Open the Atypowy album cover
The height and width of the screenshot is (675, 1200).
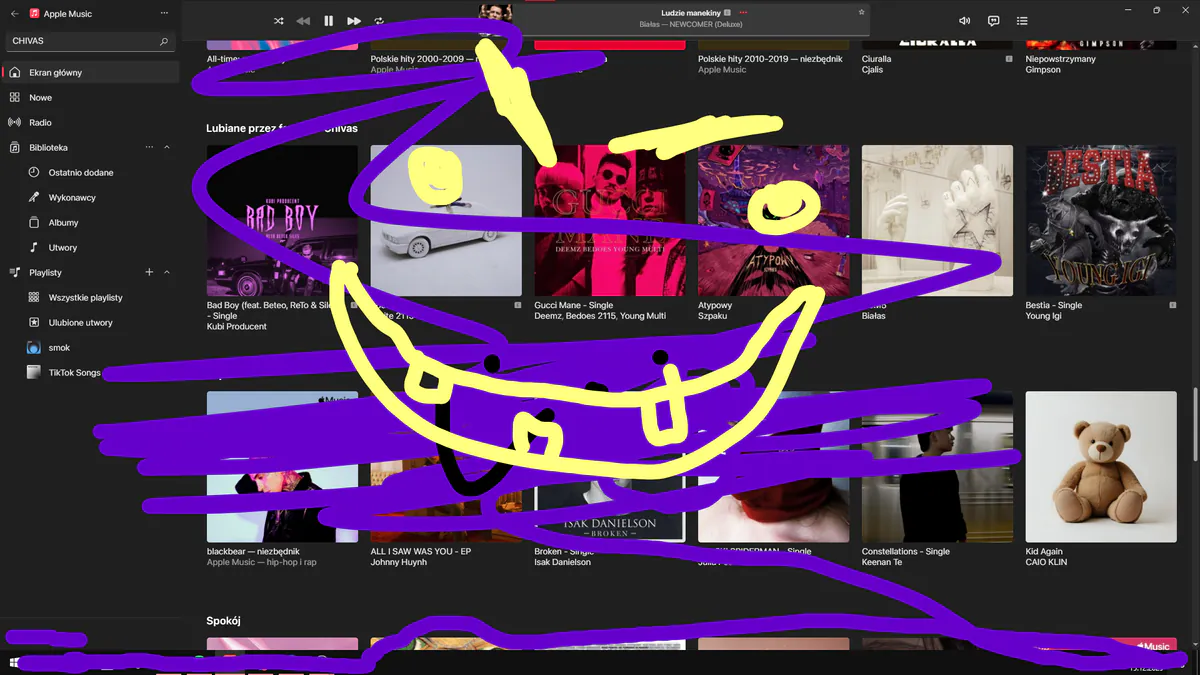click(773, 220)
